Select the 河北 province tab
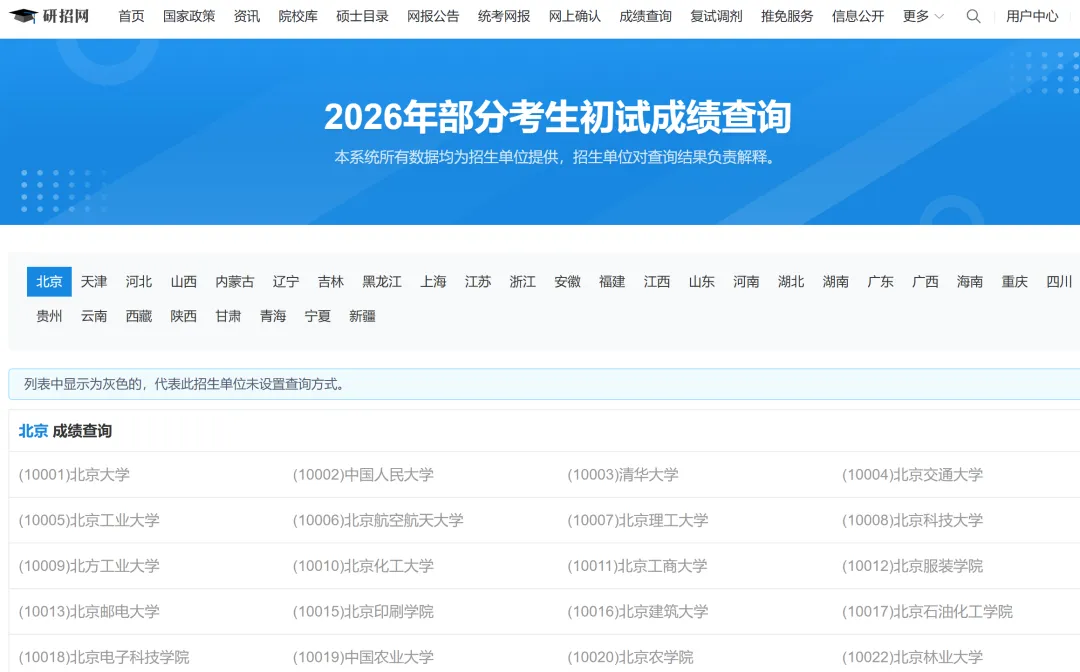The height and width of the screenshot is (672, 1080). click(138, 282)
